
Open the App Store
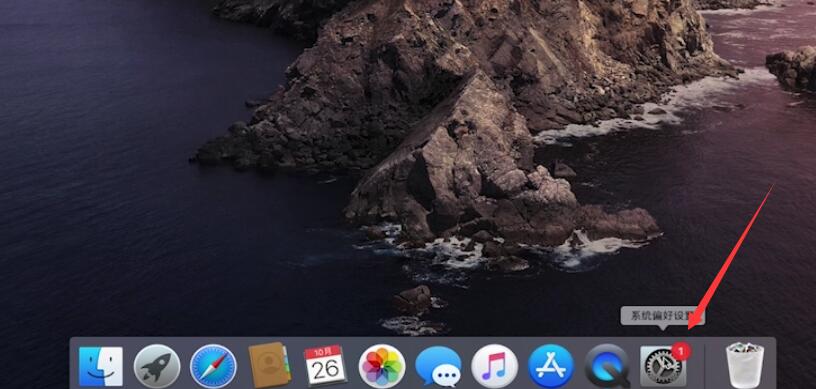coord(551,366)
